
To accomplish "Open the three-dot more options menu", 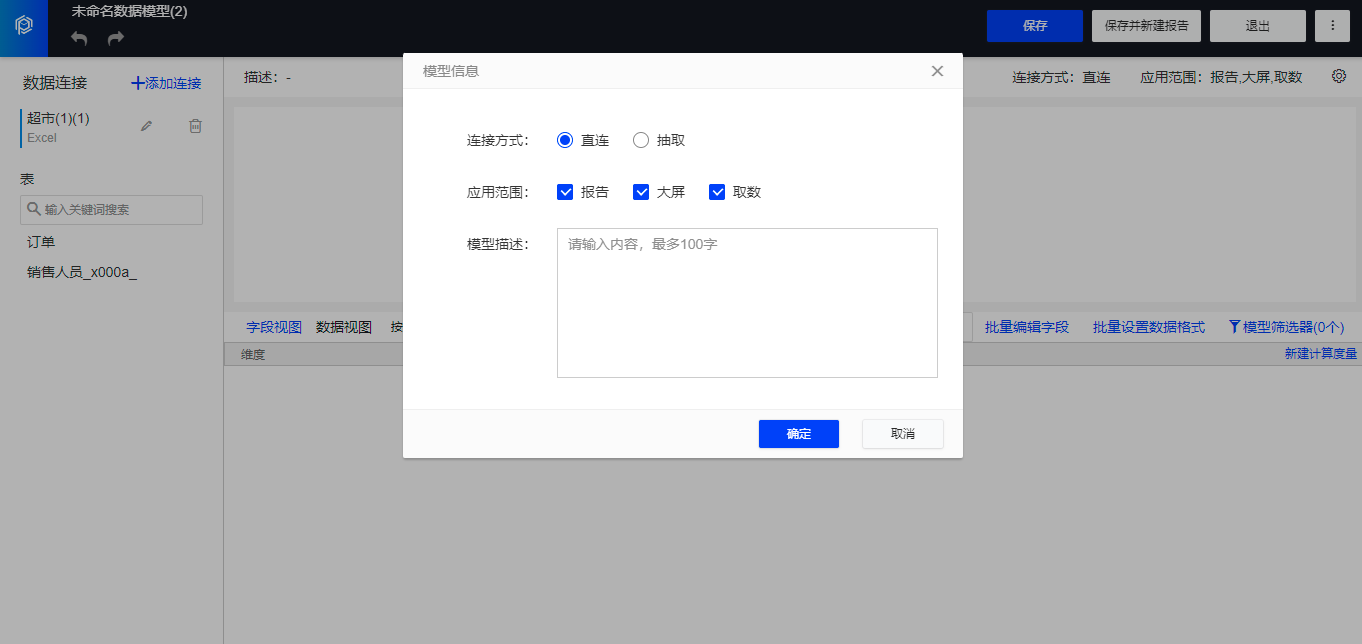I will coord(1332,26).
